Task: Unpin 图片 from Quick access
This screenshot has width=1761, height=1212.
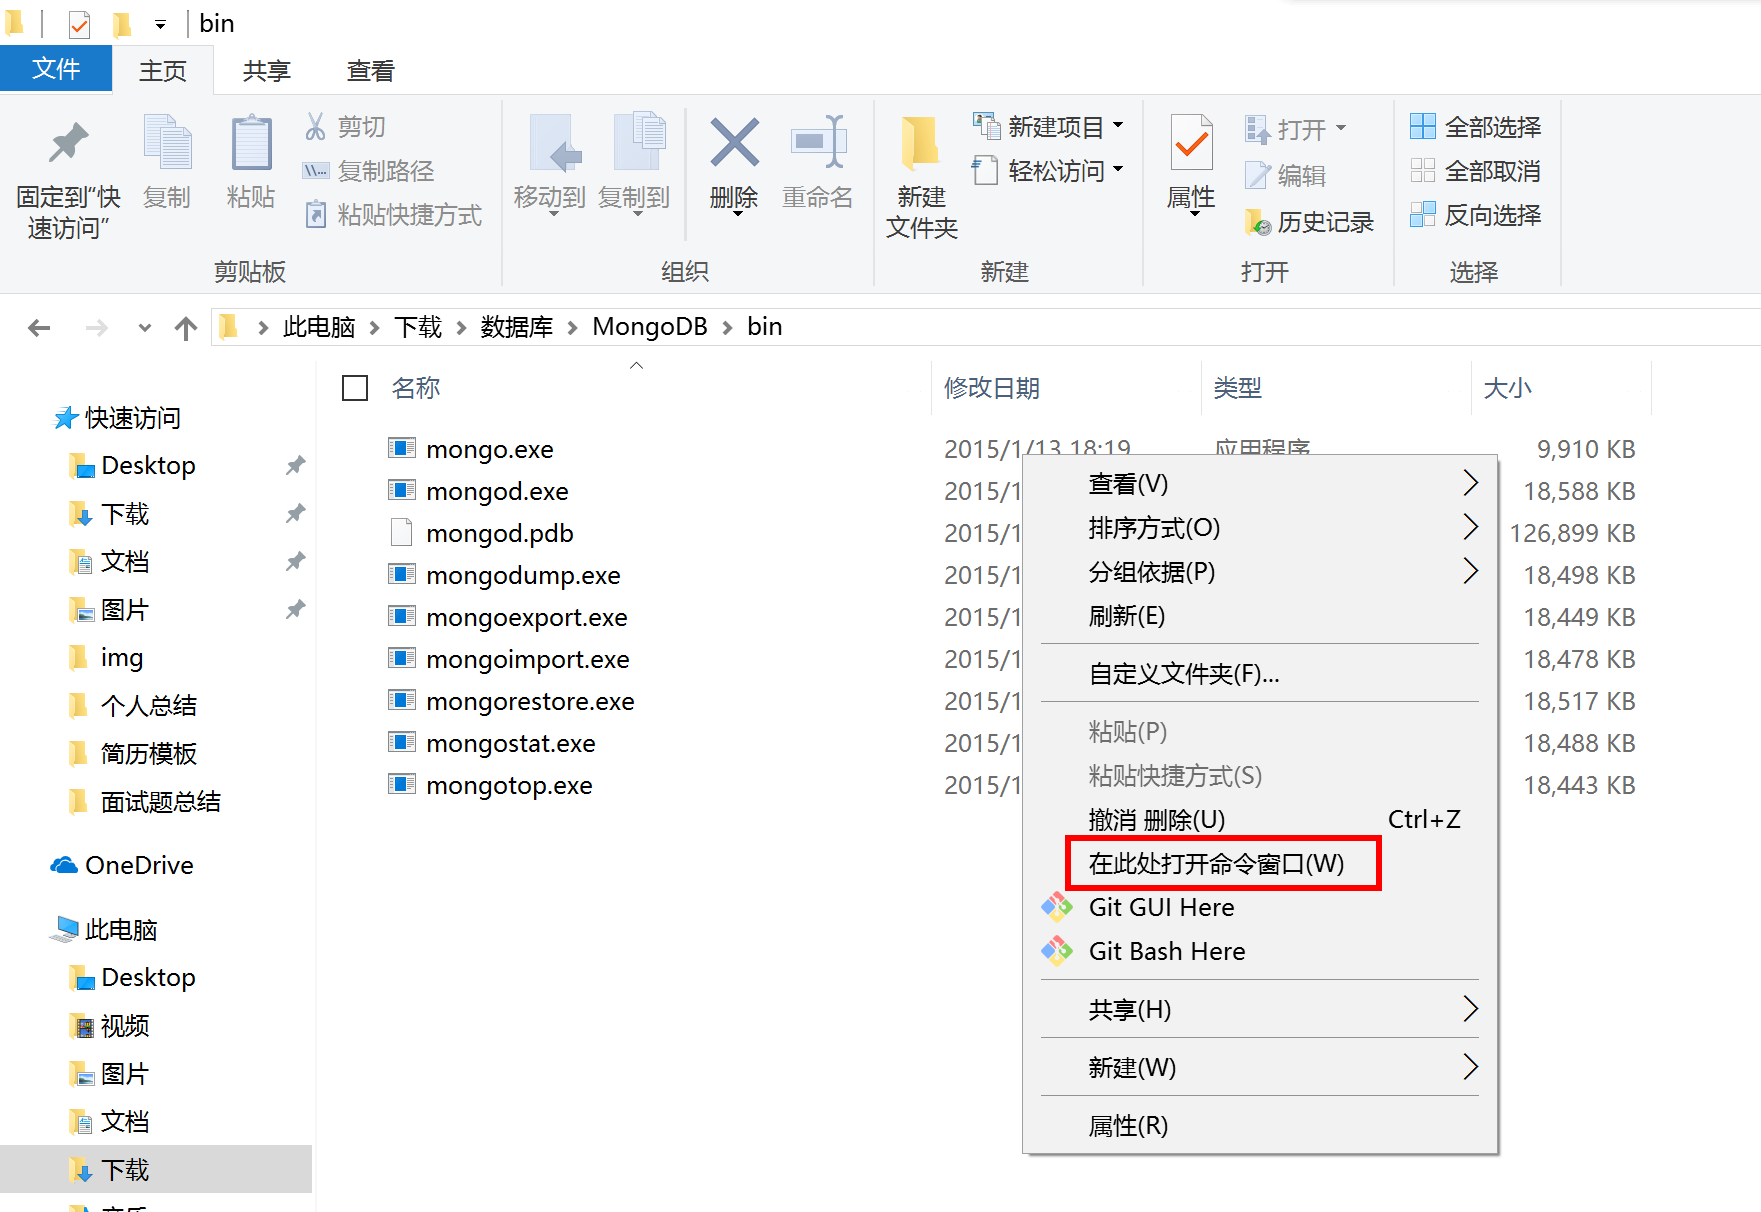Action: [x=295, y=609]
